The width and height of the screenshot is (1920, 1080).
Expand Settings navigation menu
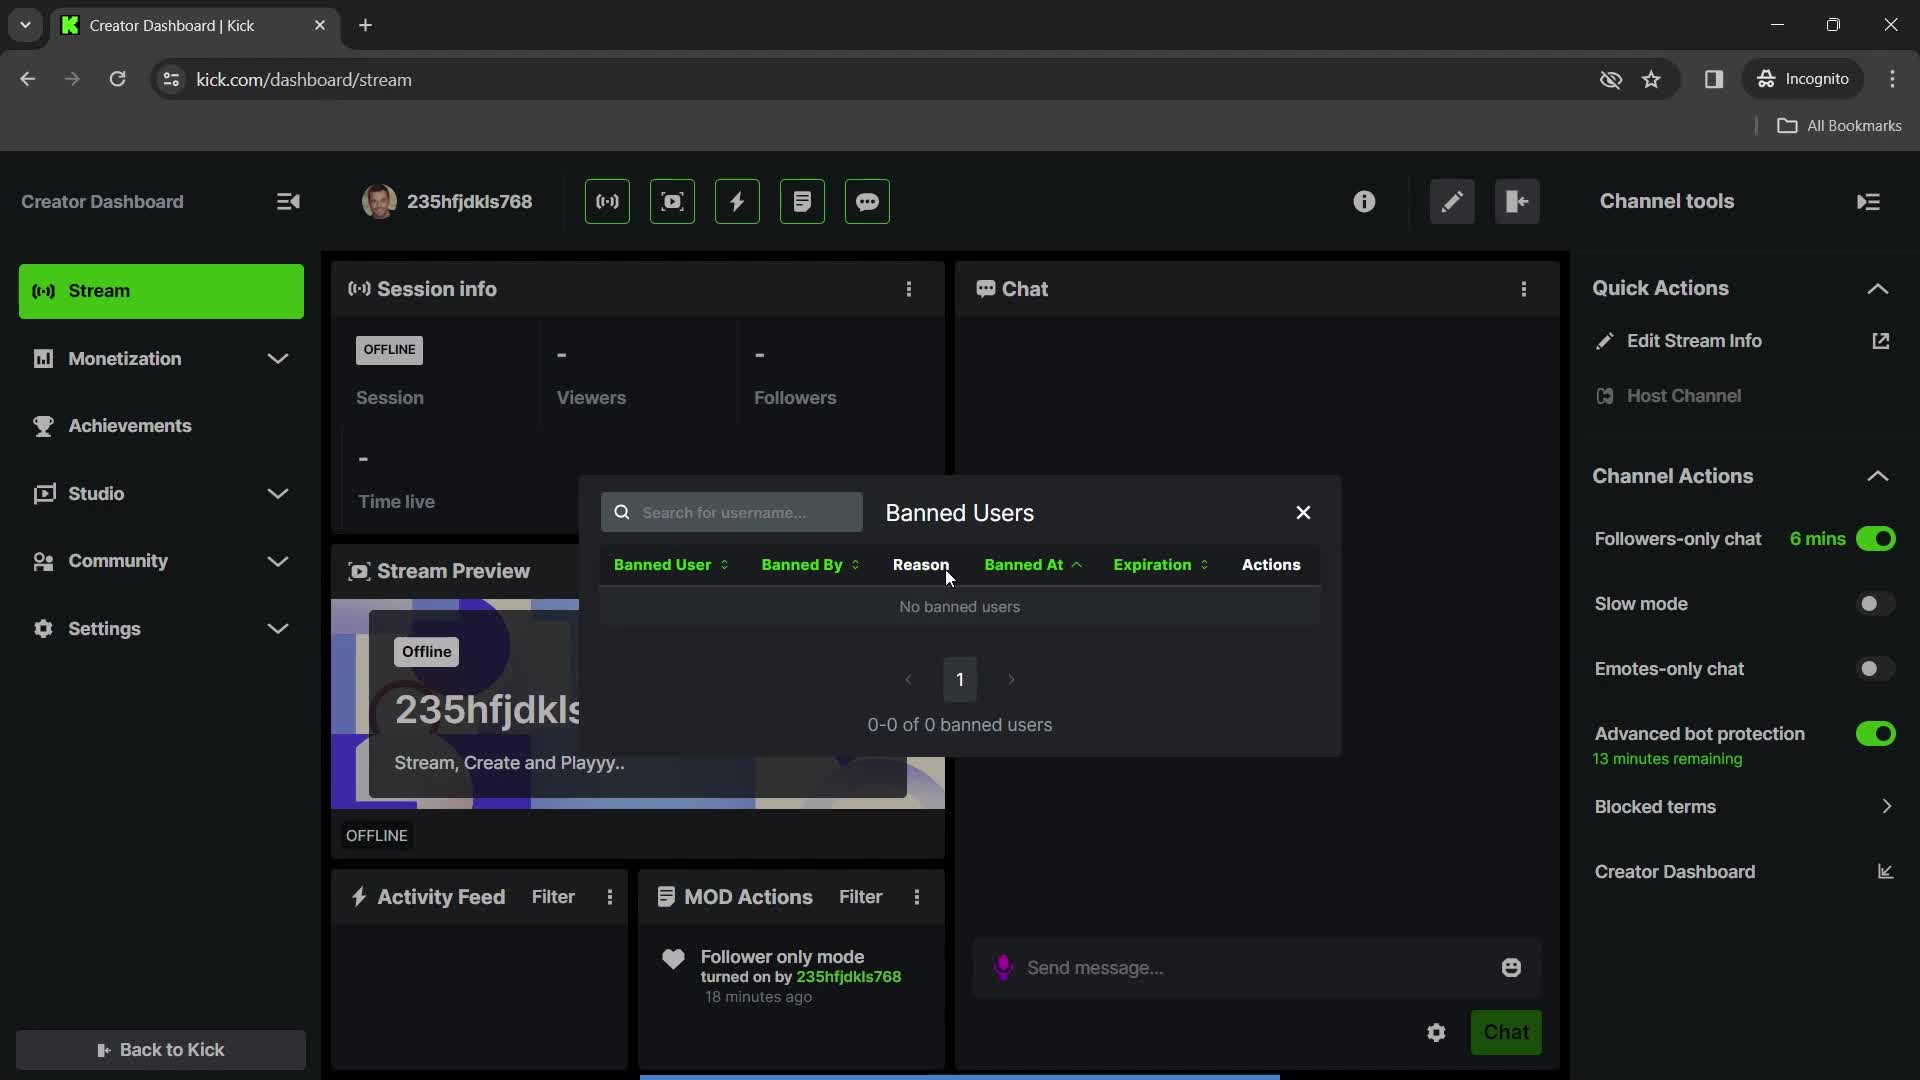[x=278, y=628]
